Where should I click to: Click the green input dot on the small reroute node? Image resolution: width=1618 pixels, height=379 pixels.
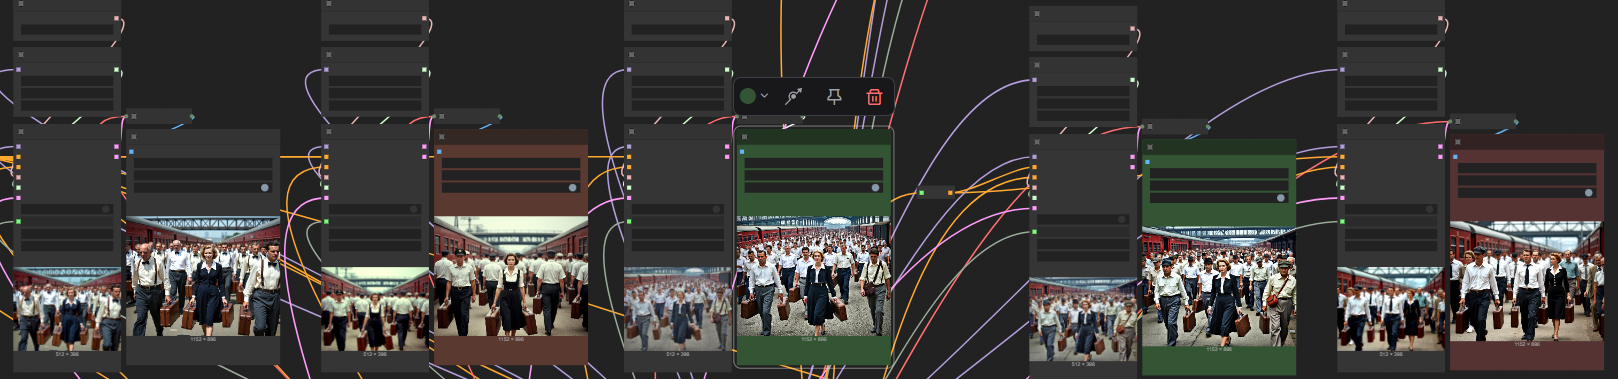921,193
